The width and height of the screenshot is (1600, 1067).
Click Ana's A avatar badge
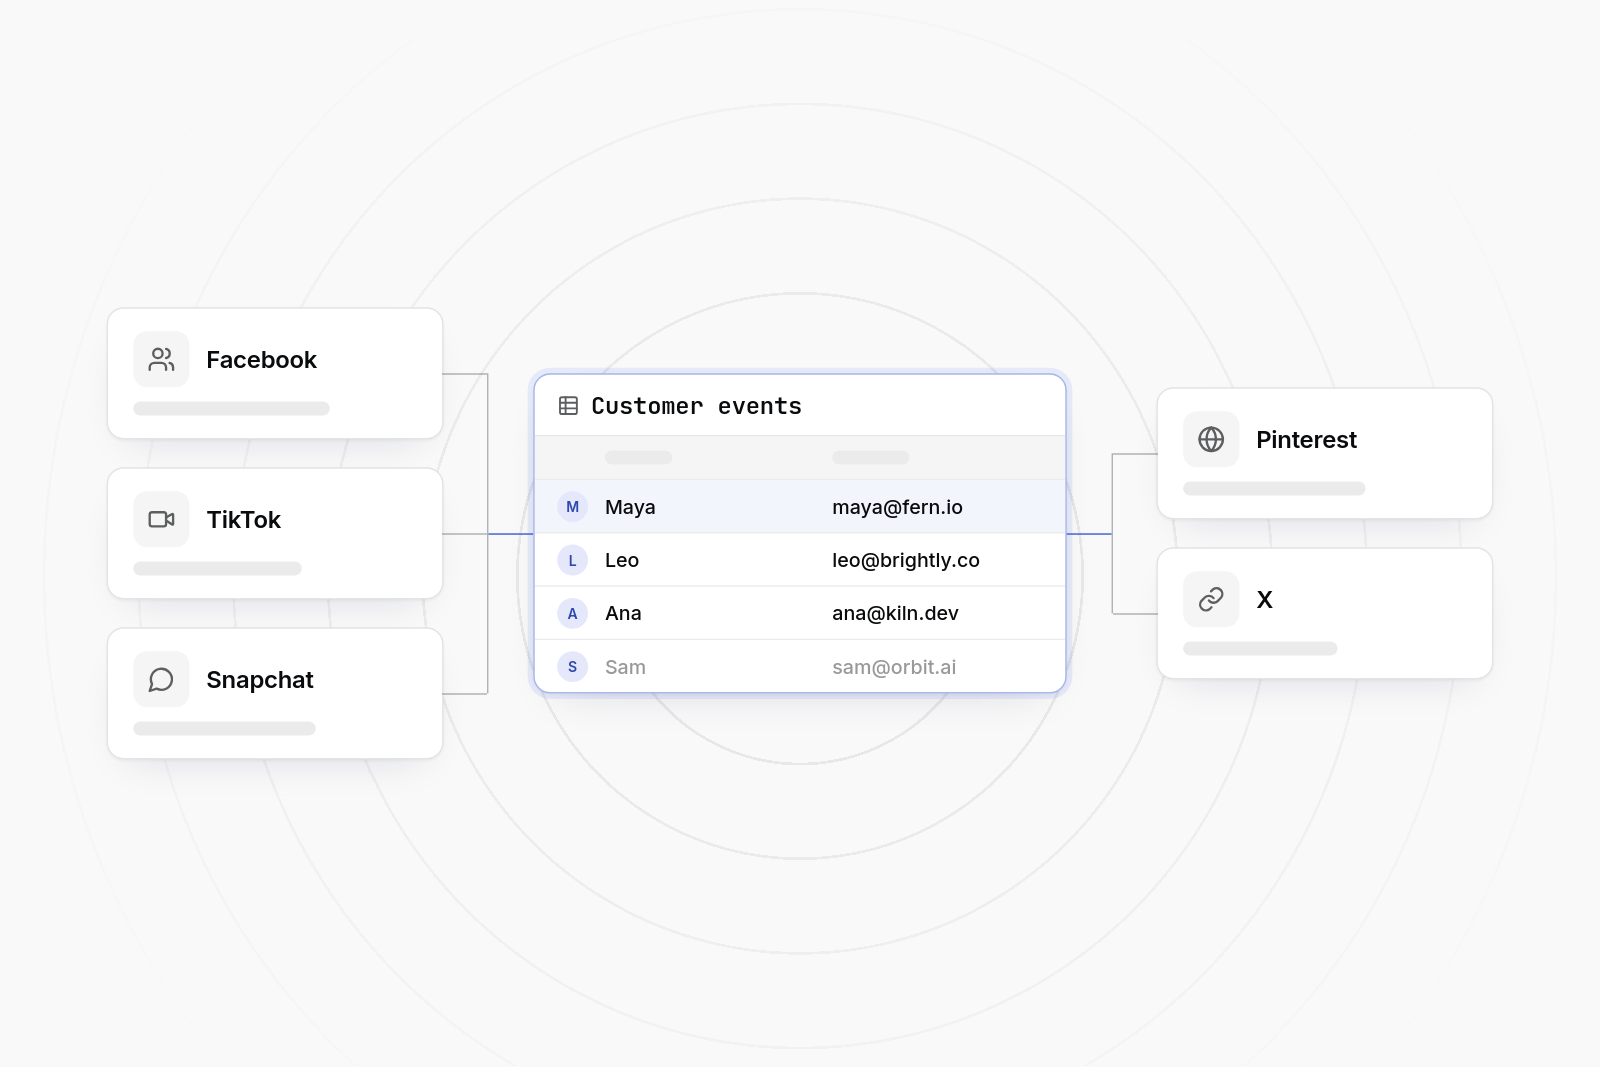click(572, 613)
